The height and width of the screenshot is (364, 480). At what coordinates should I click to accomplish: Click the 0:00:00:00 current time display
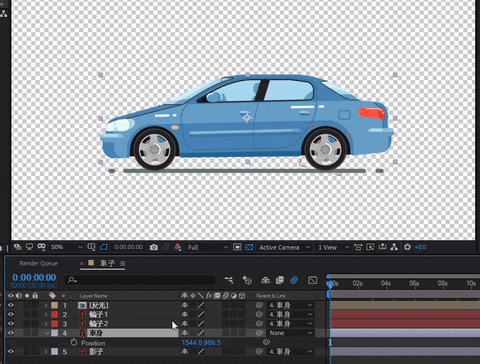(x=34, y=277)
